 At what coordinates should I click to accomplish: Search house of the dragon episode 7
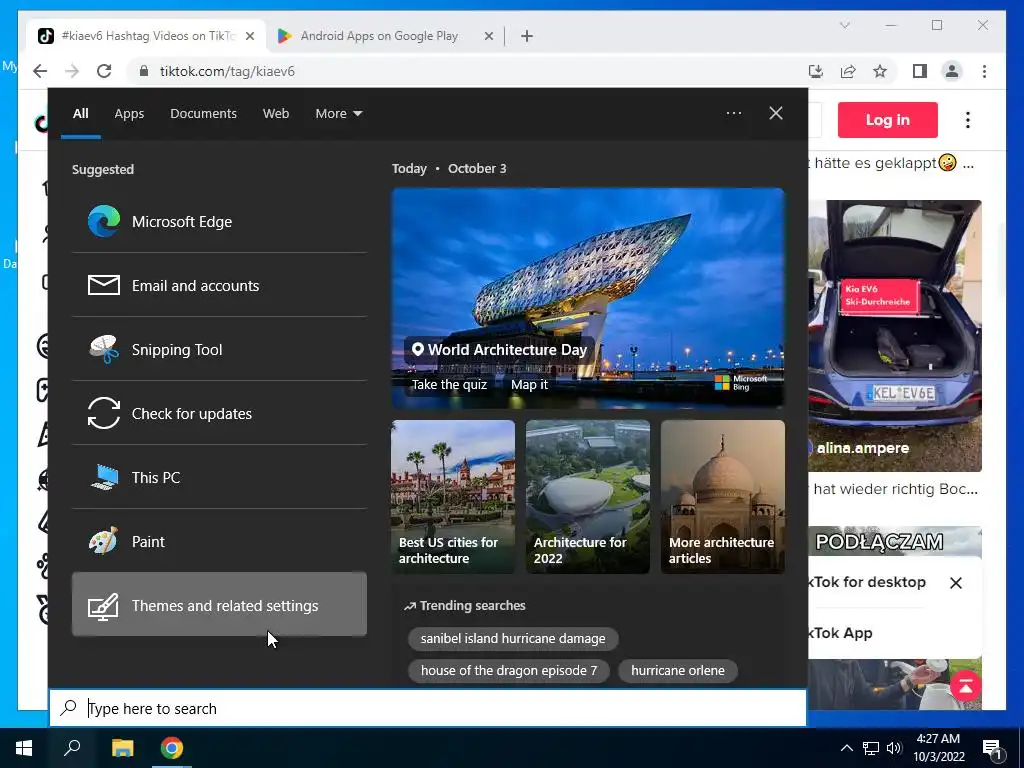509,670
